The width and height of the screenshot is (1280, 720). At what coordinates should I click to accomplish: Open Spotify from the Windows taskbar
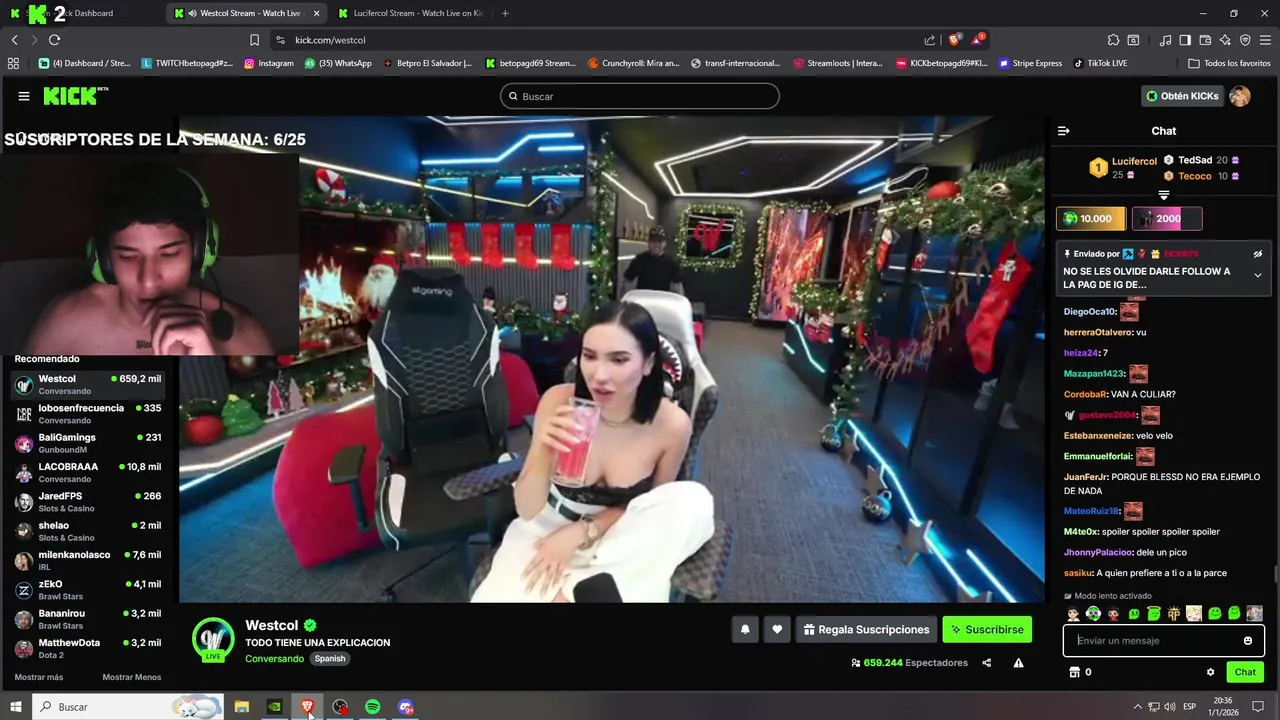click(x=372, y=707)
